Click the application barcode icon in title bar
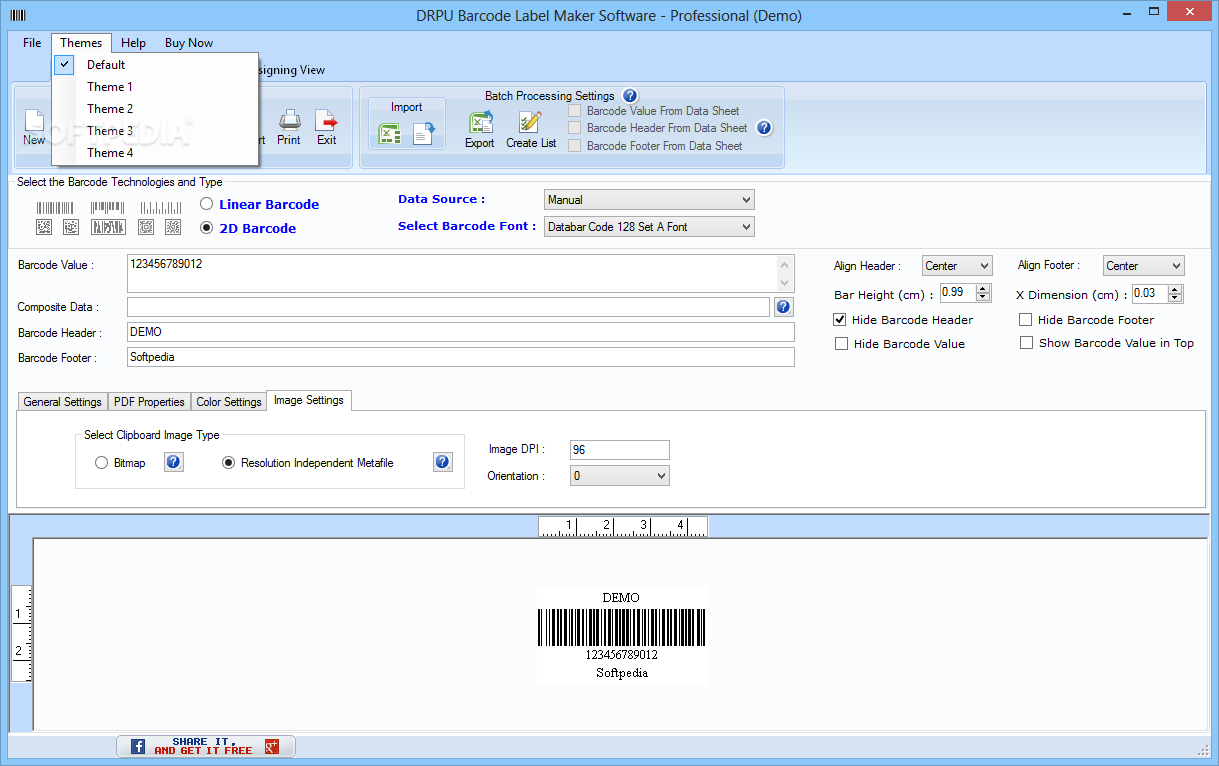The width and height of the screenshot is (1219, 766). [x=18, y=15]
